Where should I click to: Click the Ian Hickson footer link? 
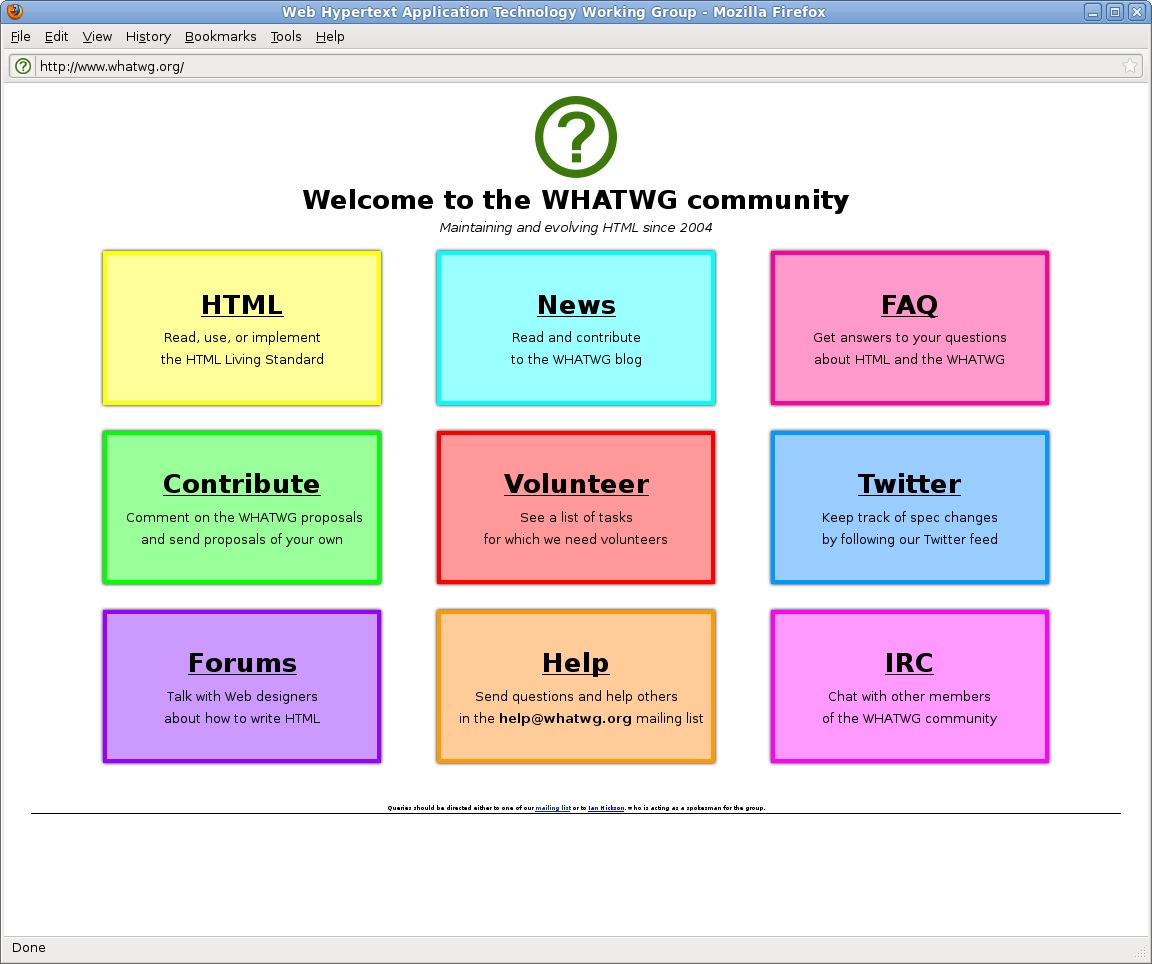(x=606, y=808)
